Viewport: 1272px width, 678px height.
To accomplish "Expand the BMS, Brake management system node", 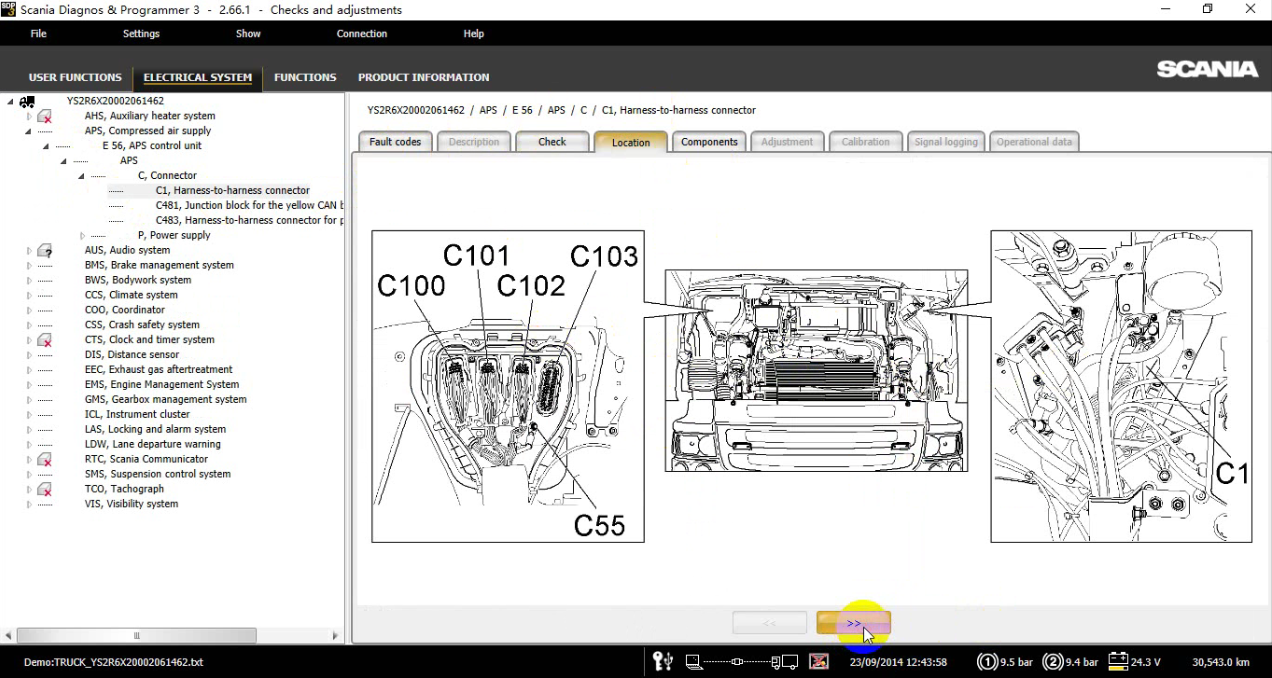I will click(29, 265).
